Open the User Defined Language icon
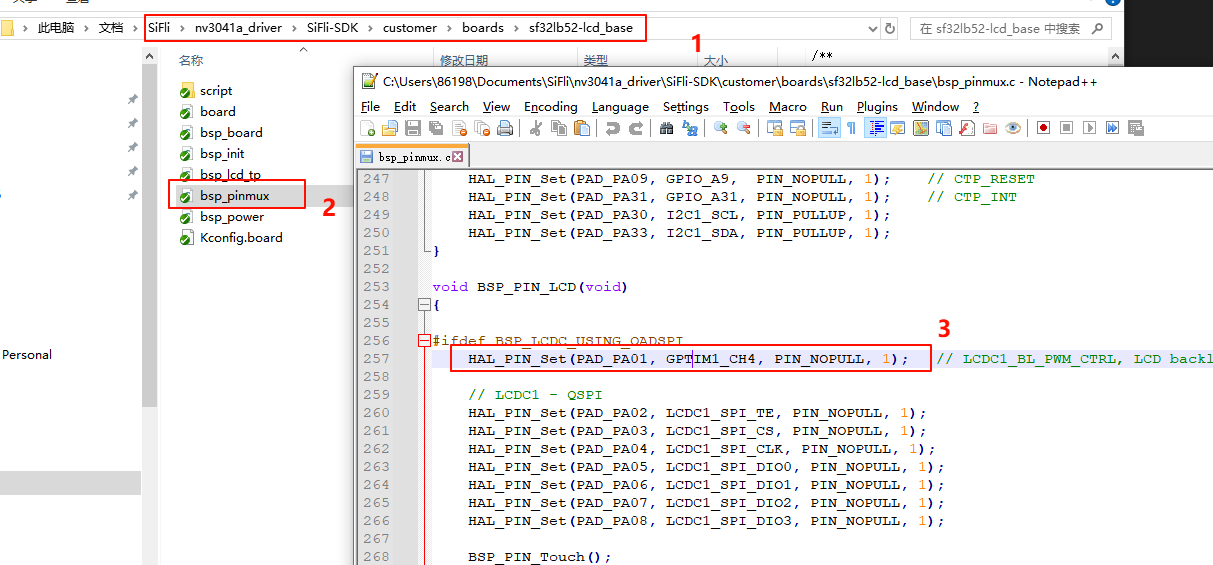 tap(898, 128)
